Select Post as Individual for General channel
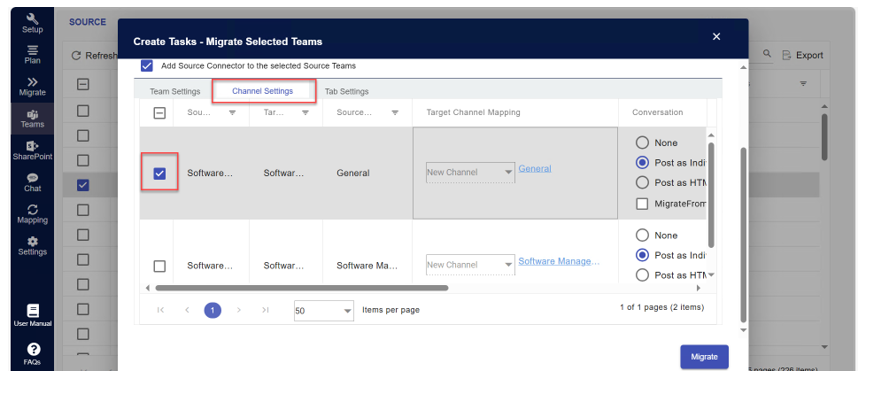This screenshot has width=878, height=407. (x=642, y=162)
